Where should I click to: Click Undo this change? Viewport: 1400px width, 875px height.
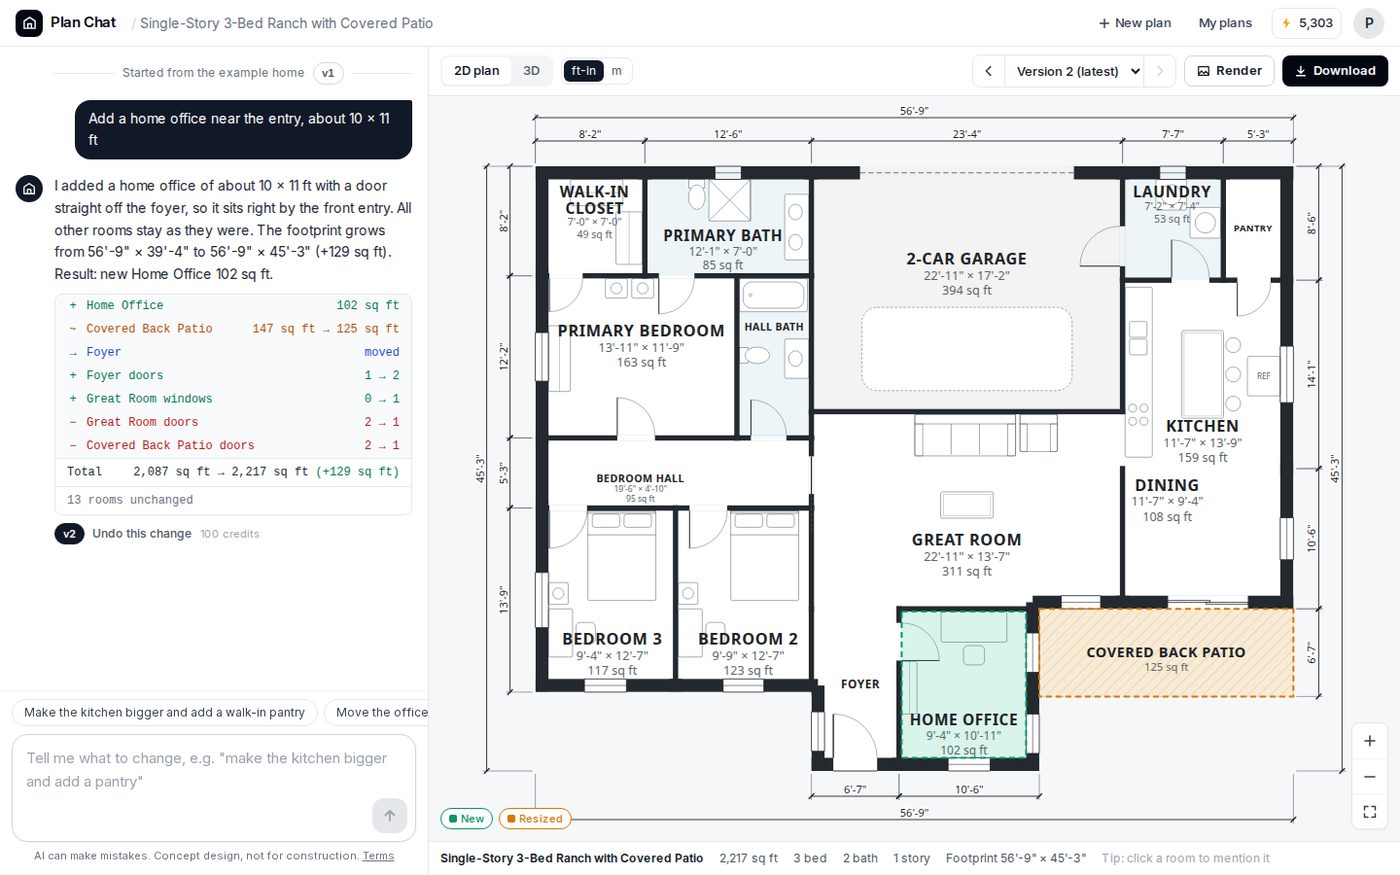[142, 534]
